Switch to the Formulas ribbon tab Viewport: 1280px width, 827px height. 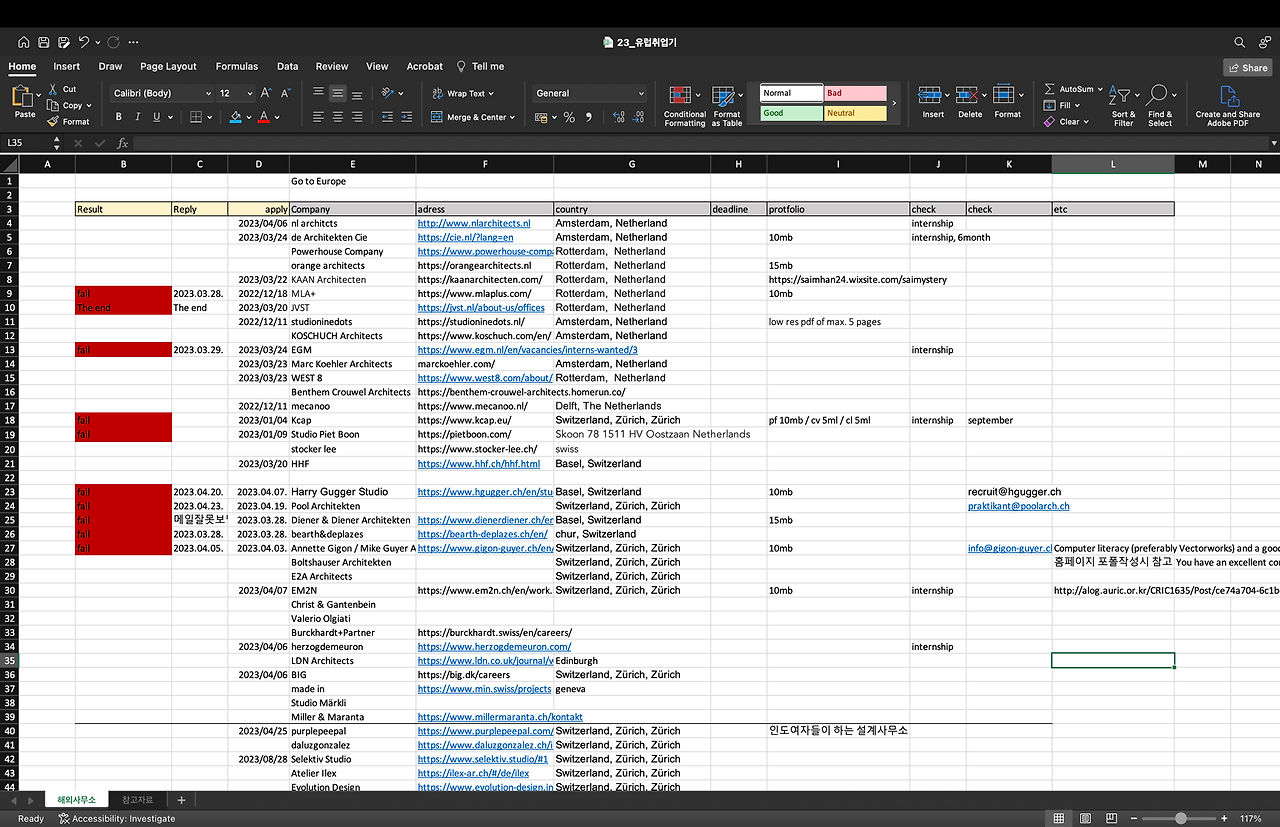click(x=236, y=66)
